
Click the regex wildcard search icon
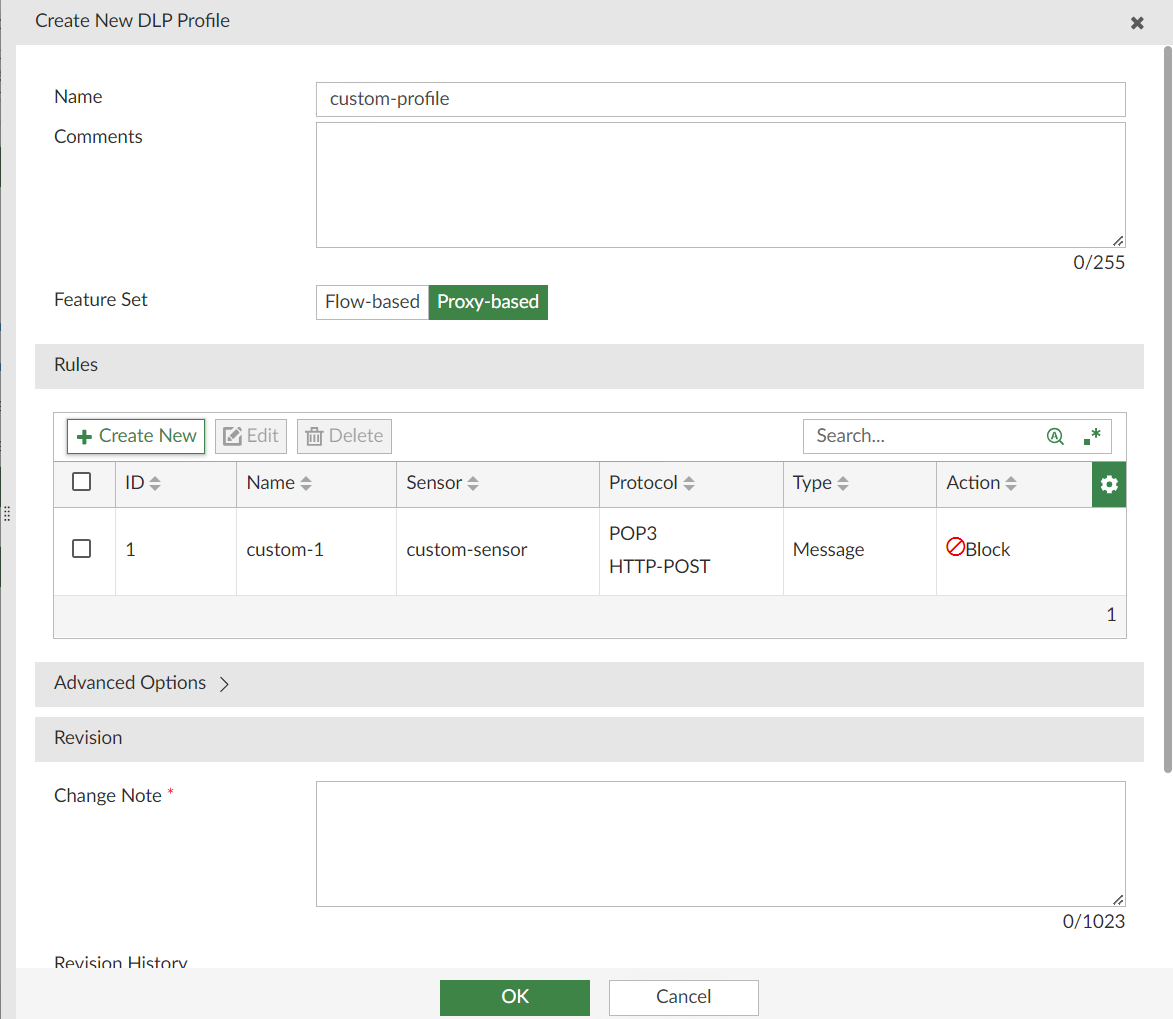[x=1091, y=434]
